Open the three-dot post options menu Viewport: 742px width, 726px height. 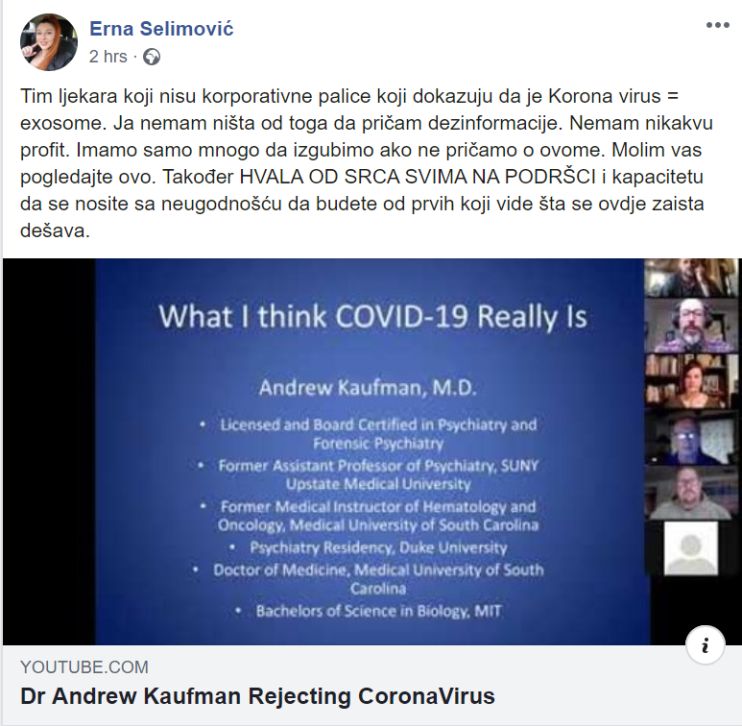click(717, 26)
